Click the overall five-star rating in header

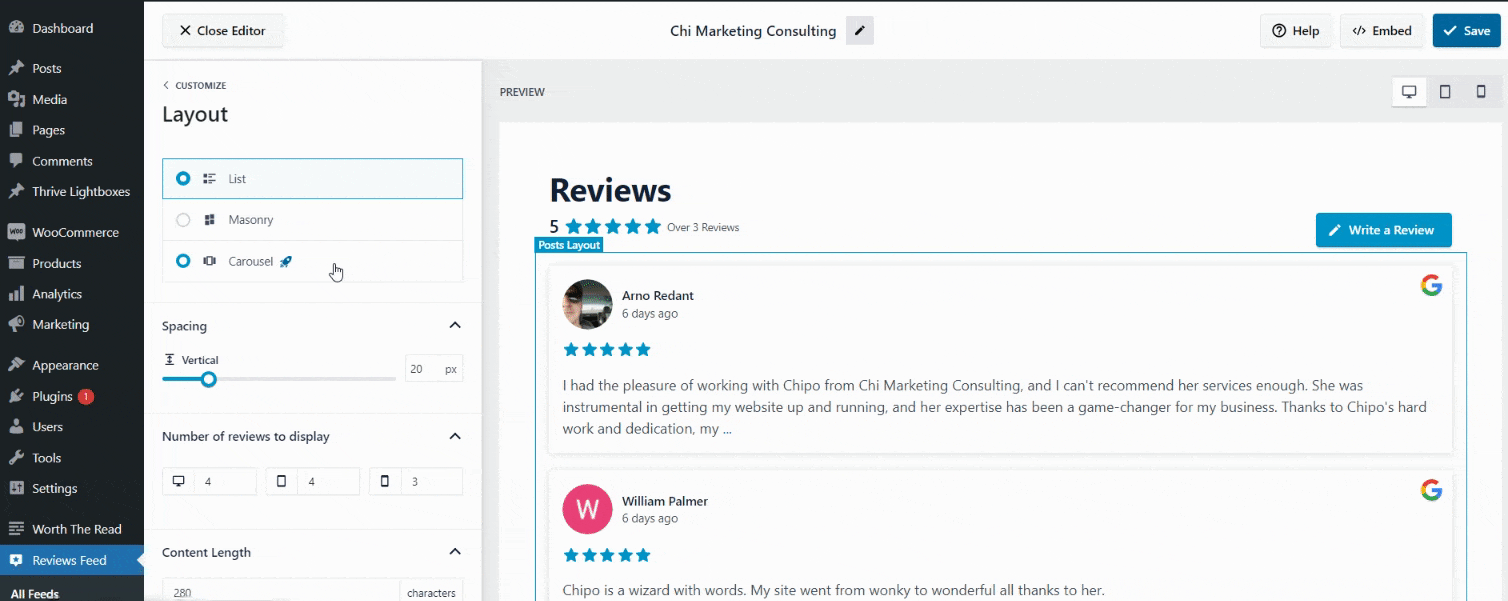click(x=613, y=227)
